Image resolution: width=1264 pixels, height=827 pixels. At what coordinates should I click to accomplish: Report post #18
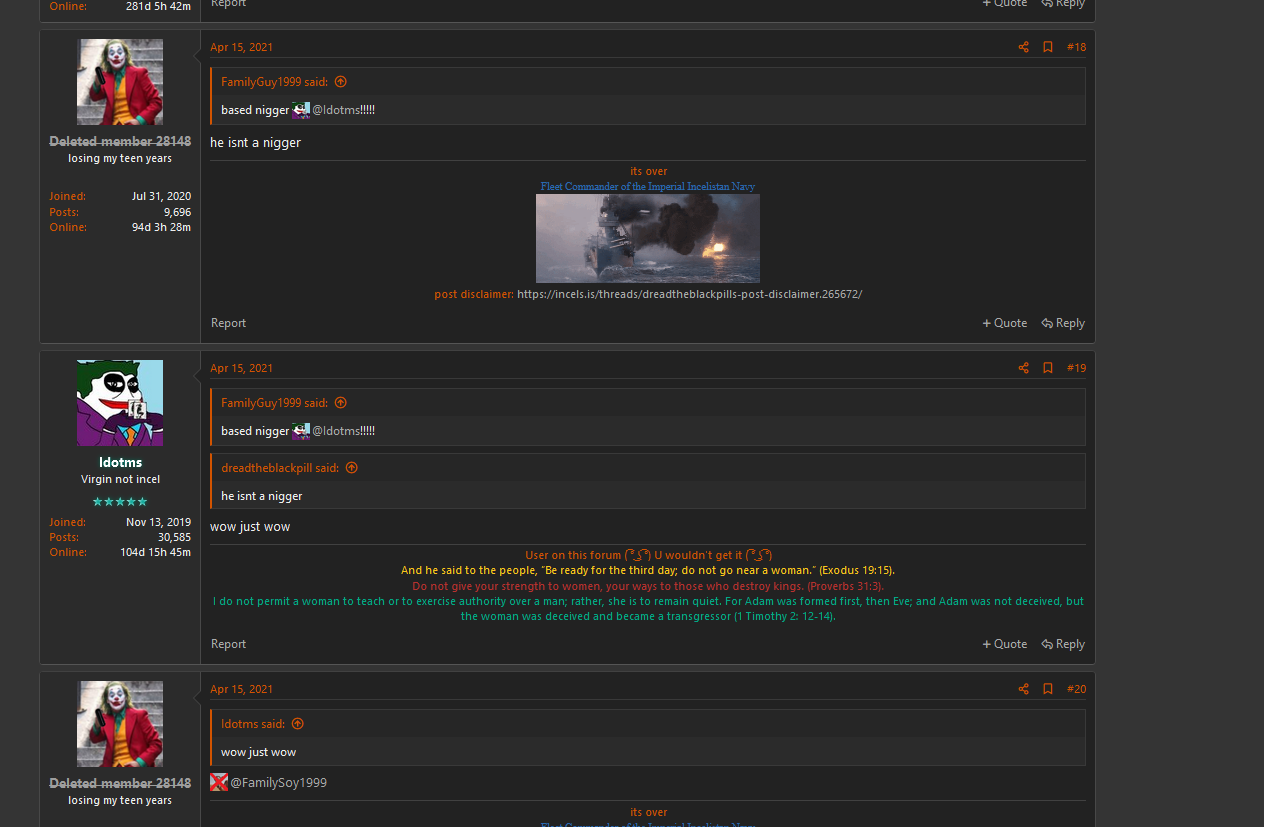pos(228,323)
